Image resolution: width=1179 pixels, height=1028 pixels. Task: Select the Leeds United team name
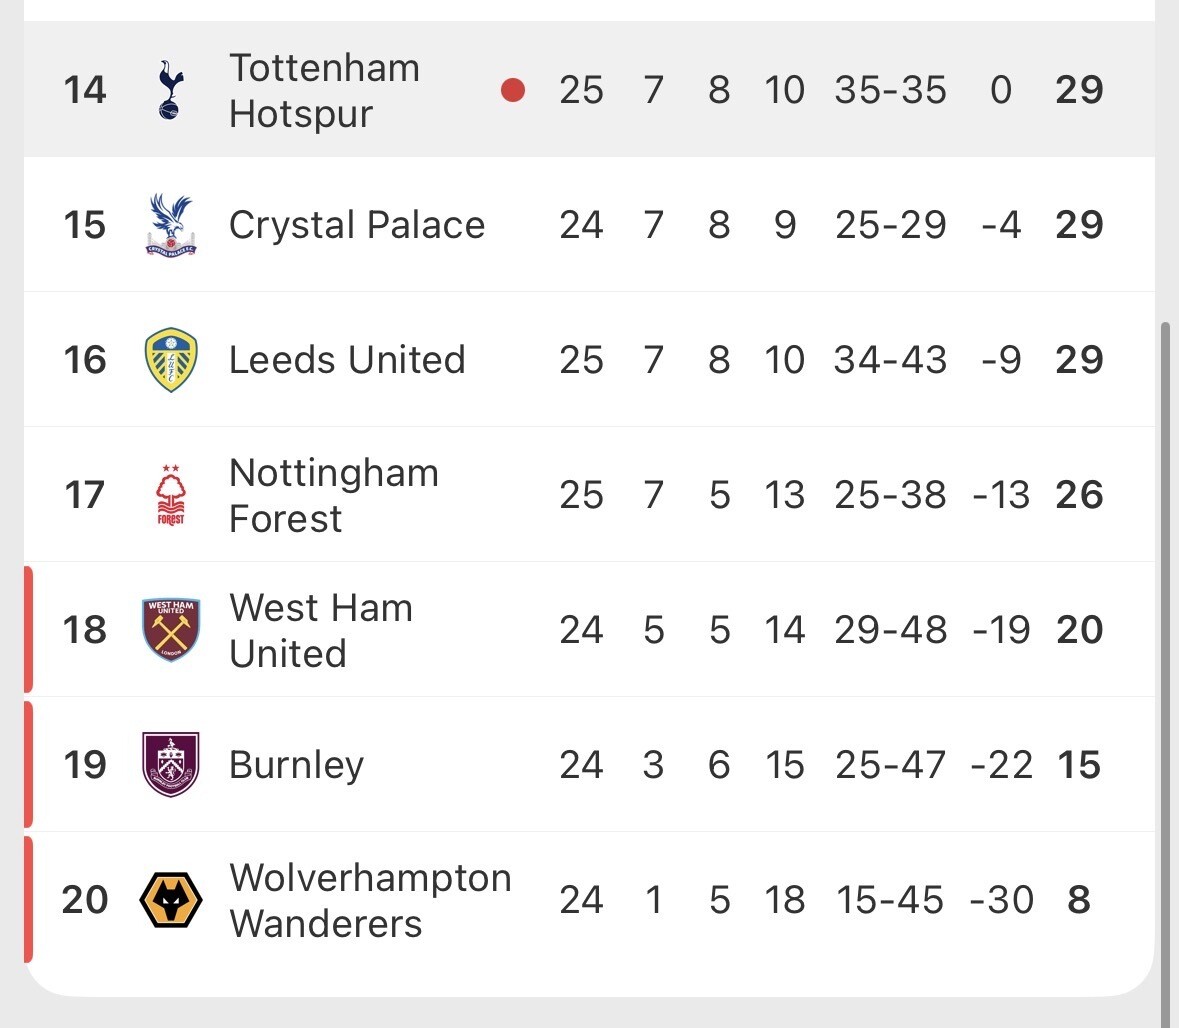(x=347, y=360)
